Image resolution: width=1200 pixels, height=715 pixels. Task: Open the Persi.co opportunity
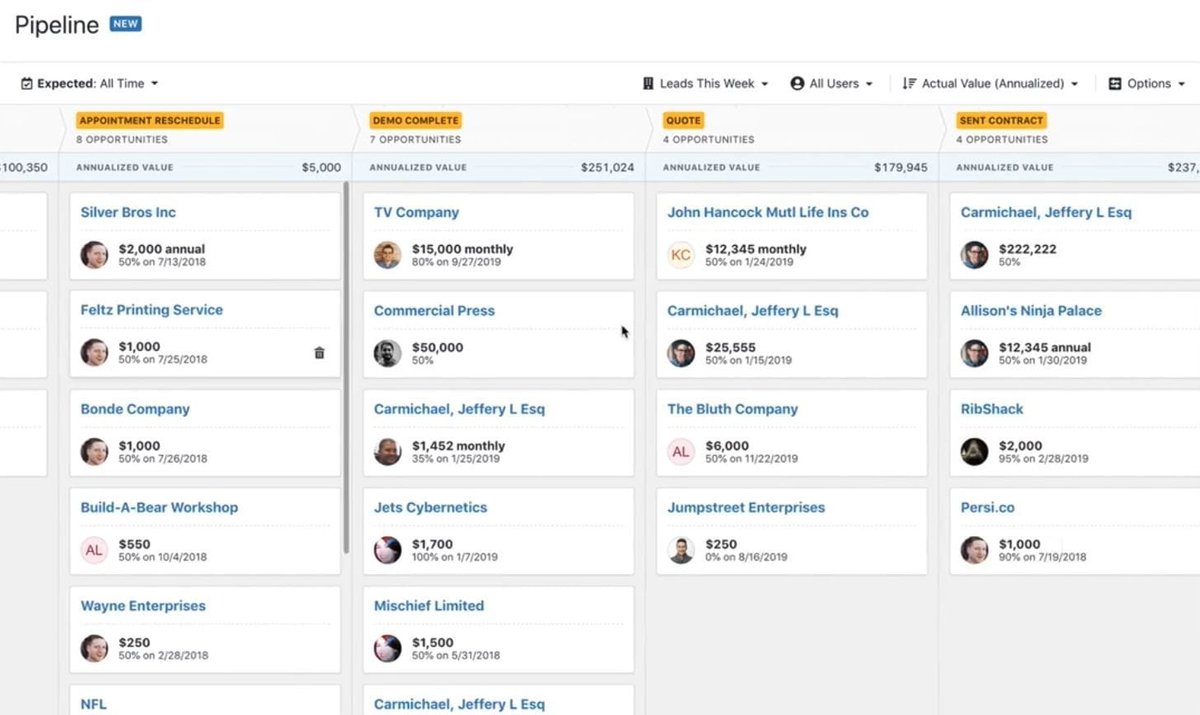(987, 507)
